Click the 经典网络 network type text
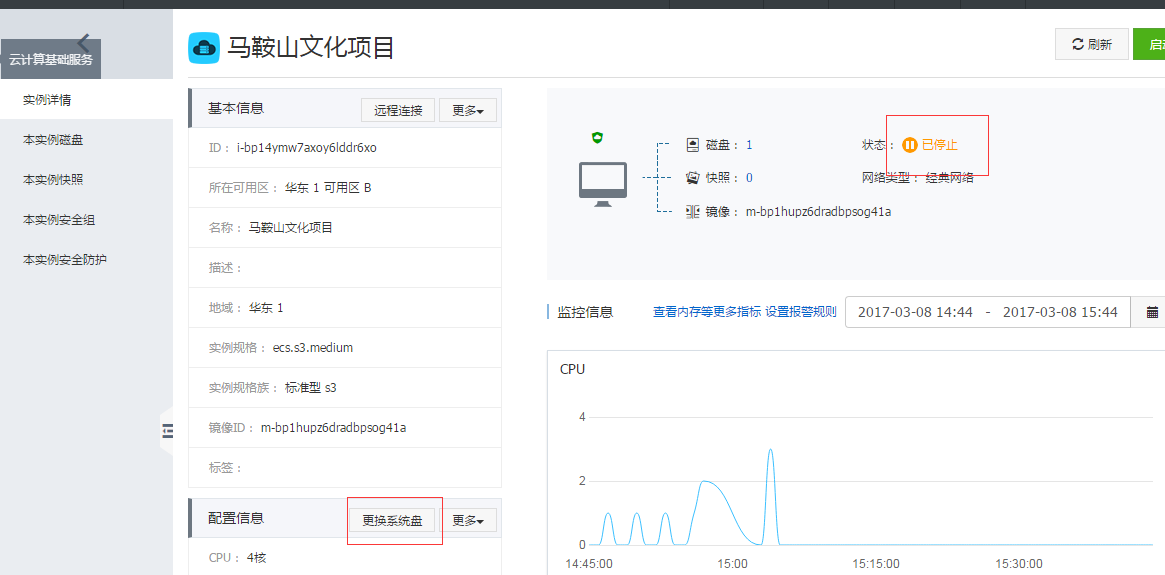This screenshot has width=1165, height=575. click(x=950, y=178)
